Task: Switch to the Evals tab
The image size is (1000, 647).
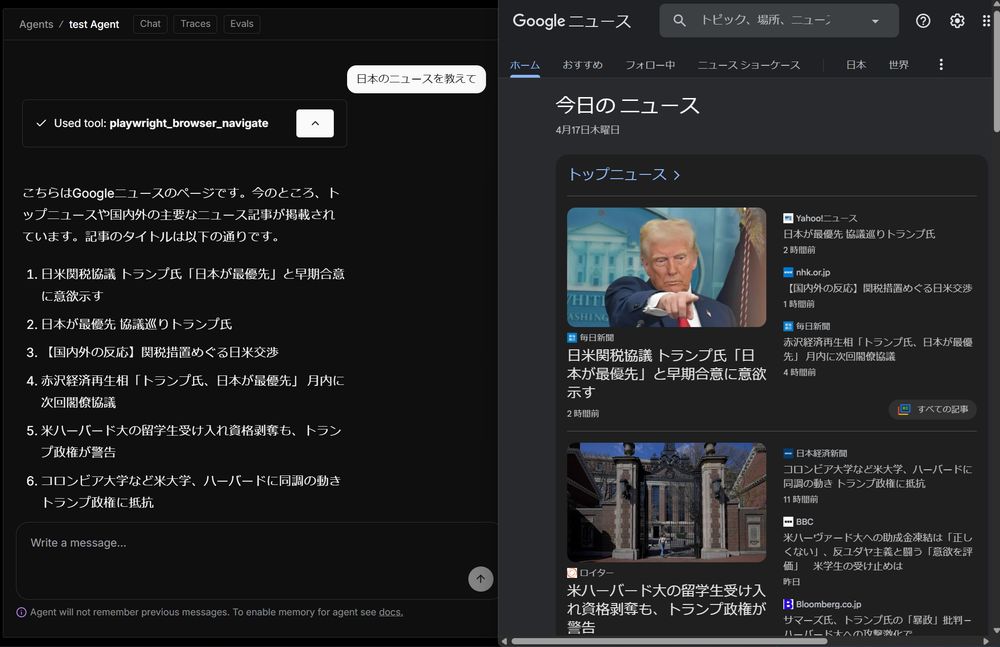Action: (x=242, y=24)
